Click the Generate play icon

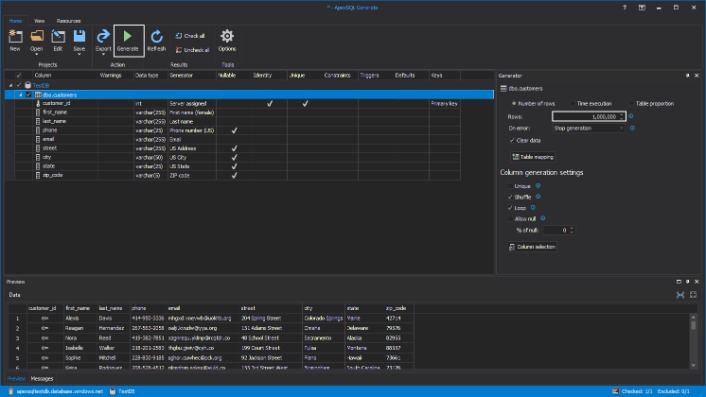pos(128,36)
